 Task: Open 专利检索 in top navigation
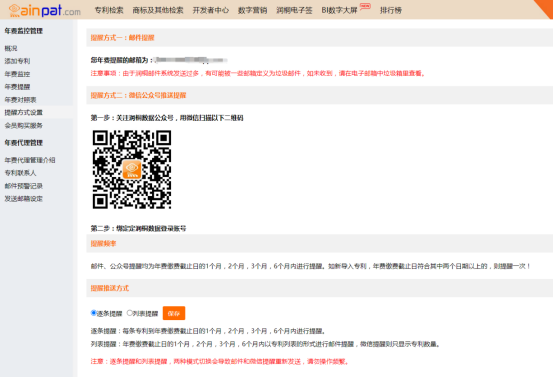[x=109, y=10]
